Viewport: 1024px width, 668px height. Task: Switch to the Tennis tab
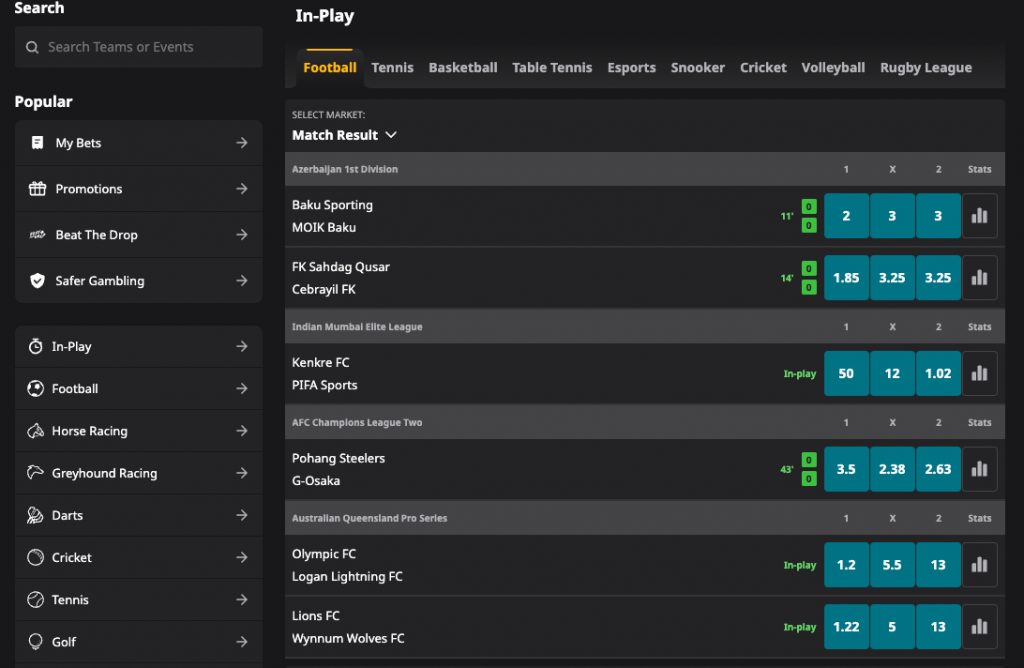[x=392, y=67]
